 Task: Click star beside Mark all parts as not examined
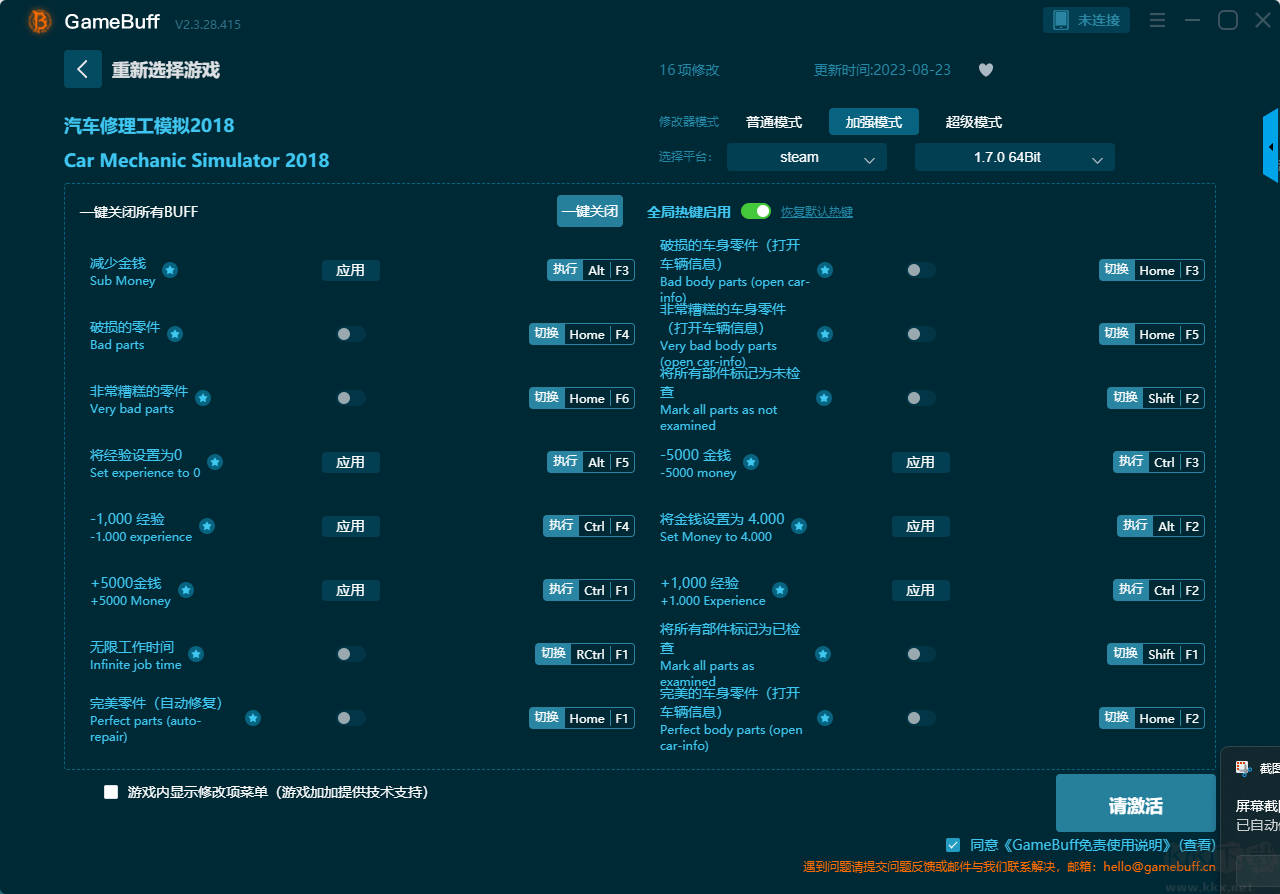click(824, 398)
